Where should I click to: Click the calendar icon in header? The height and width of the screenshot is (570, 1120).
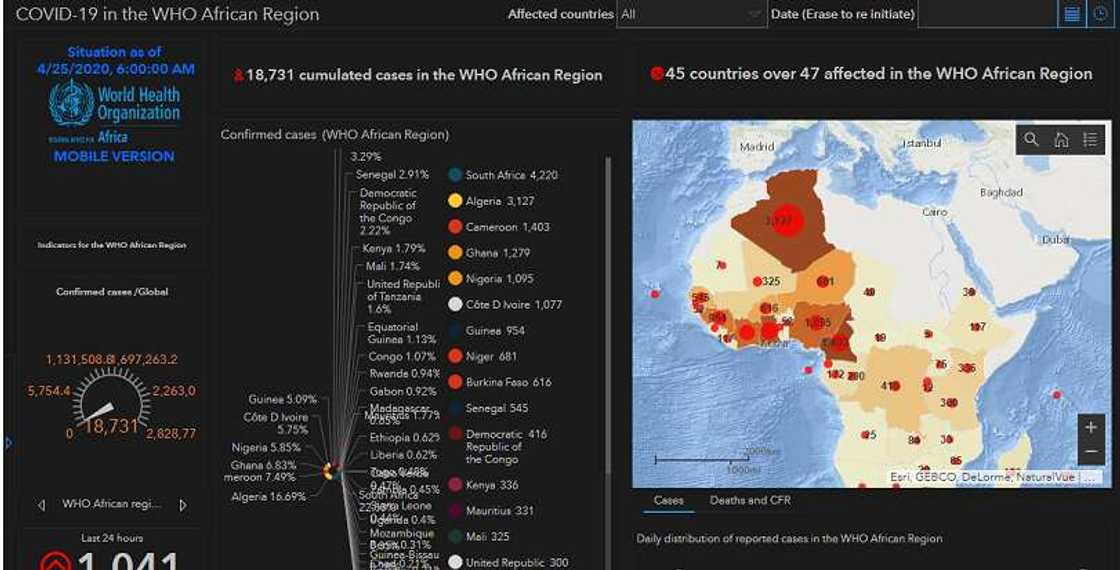coord(1072,15)
